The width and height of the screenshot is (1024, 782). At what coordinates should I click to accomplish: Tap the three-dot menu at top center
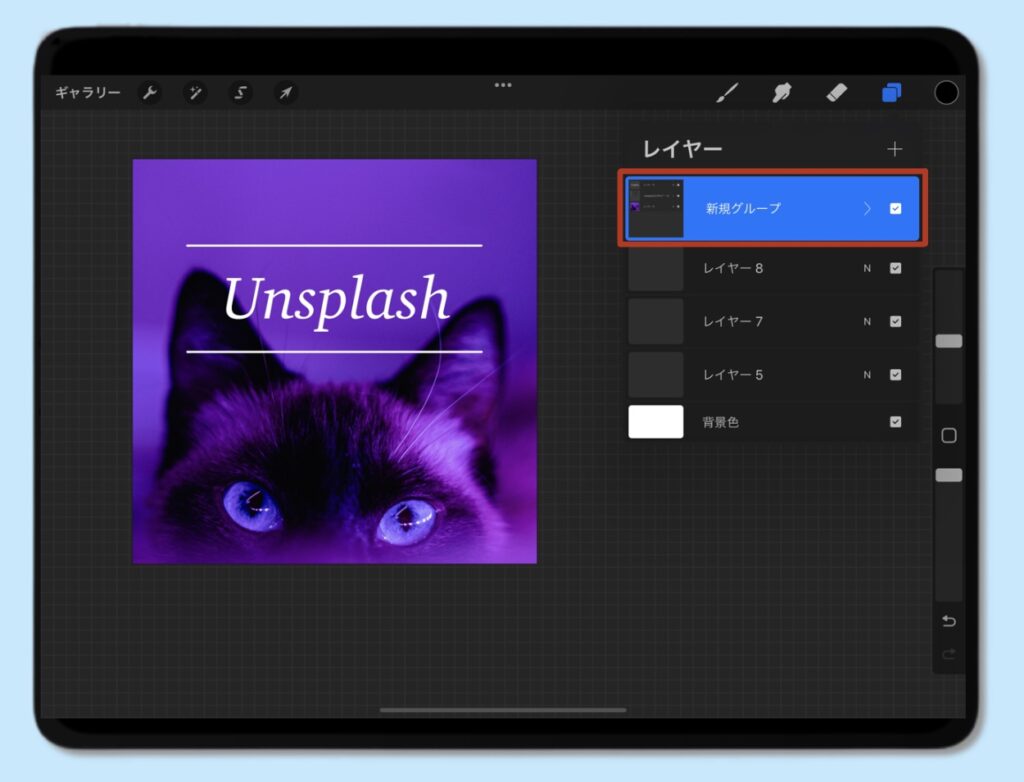tap(503, 85)
